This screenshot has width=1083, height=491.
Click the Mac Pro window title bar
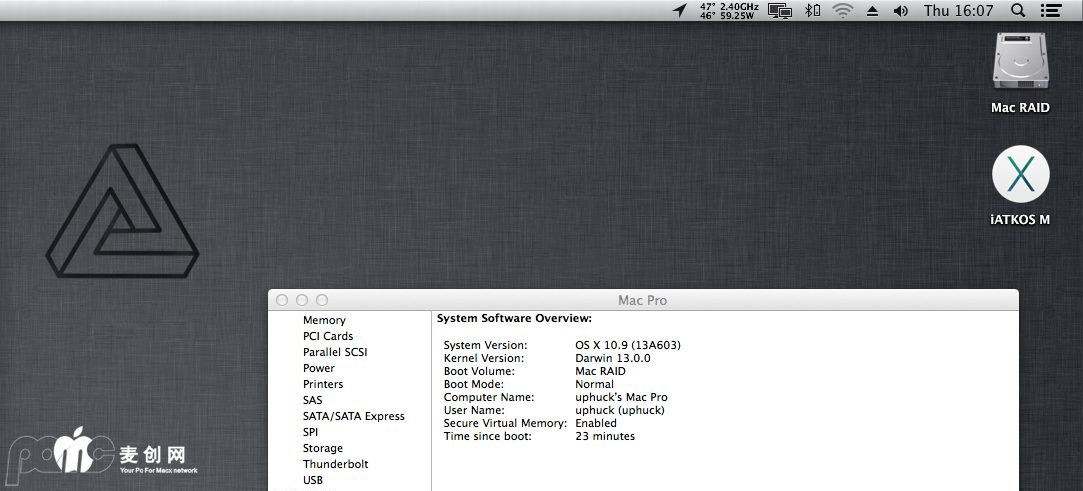[642, 300]
